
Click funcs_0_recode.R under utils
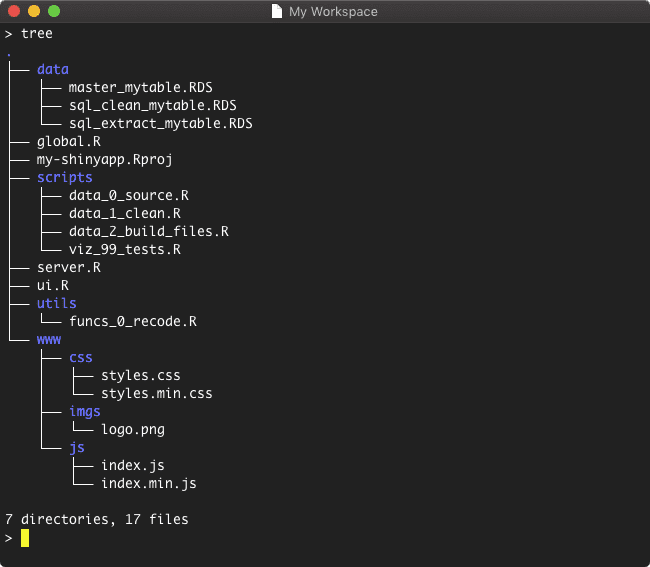coord(132,322)
